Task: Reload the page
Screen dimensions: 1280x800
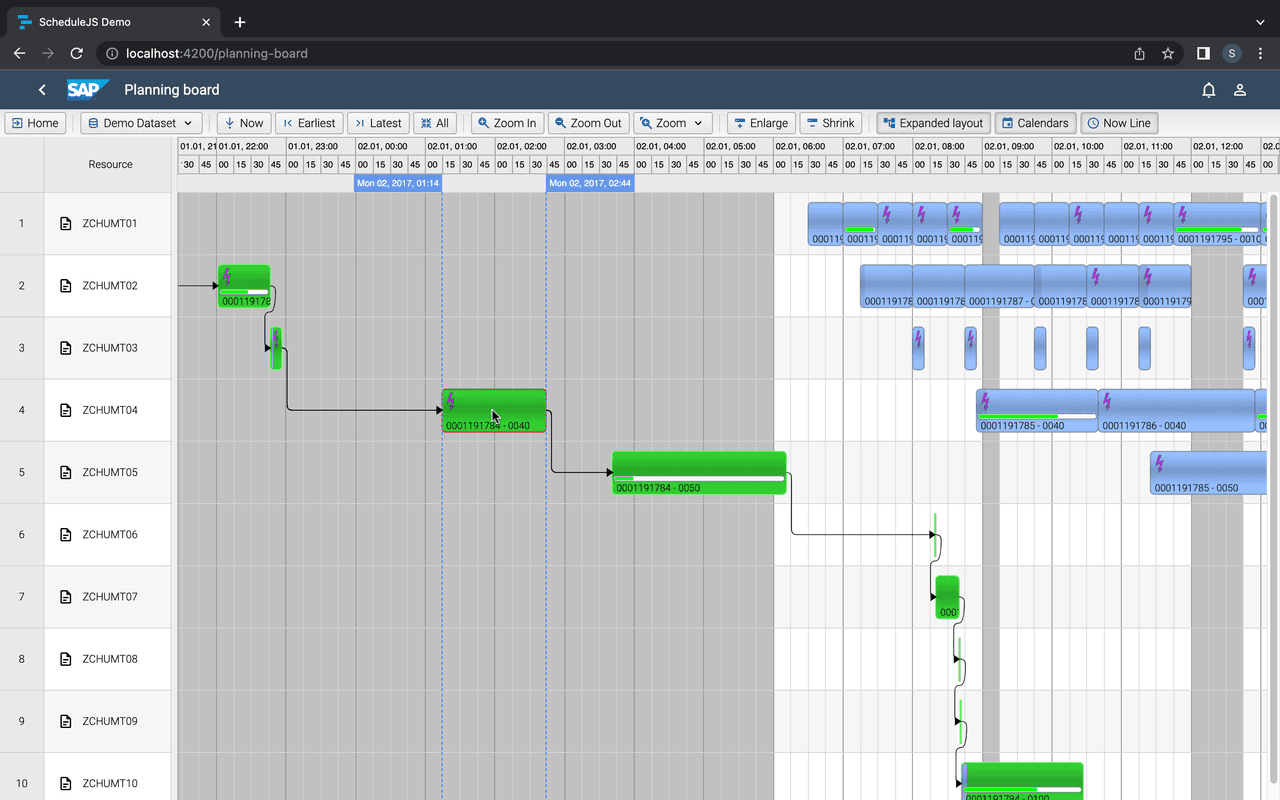Action: [77, 54]
